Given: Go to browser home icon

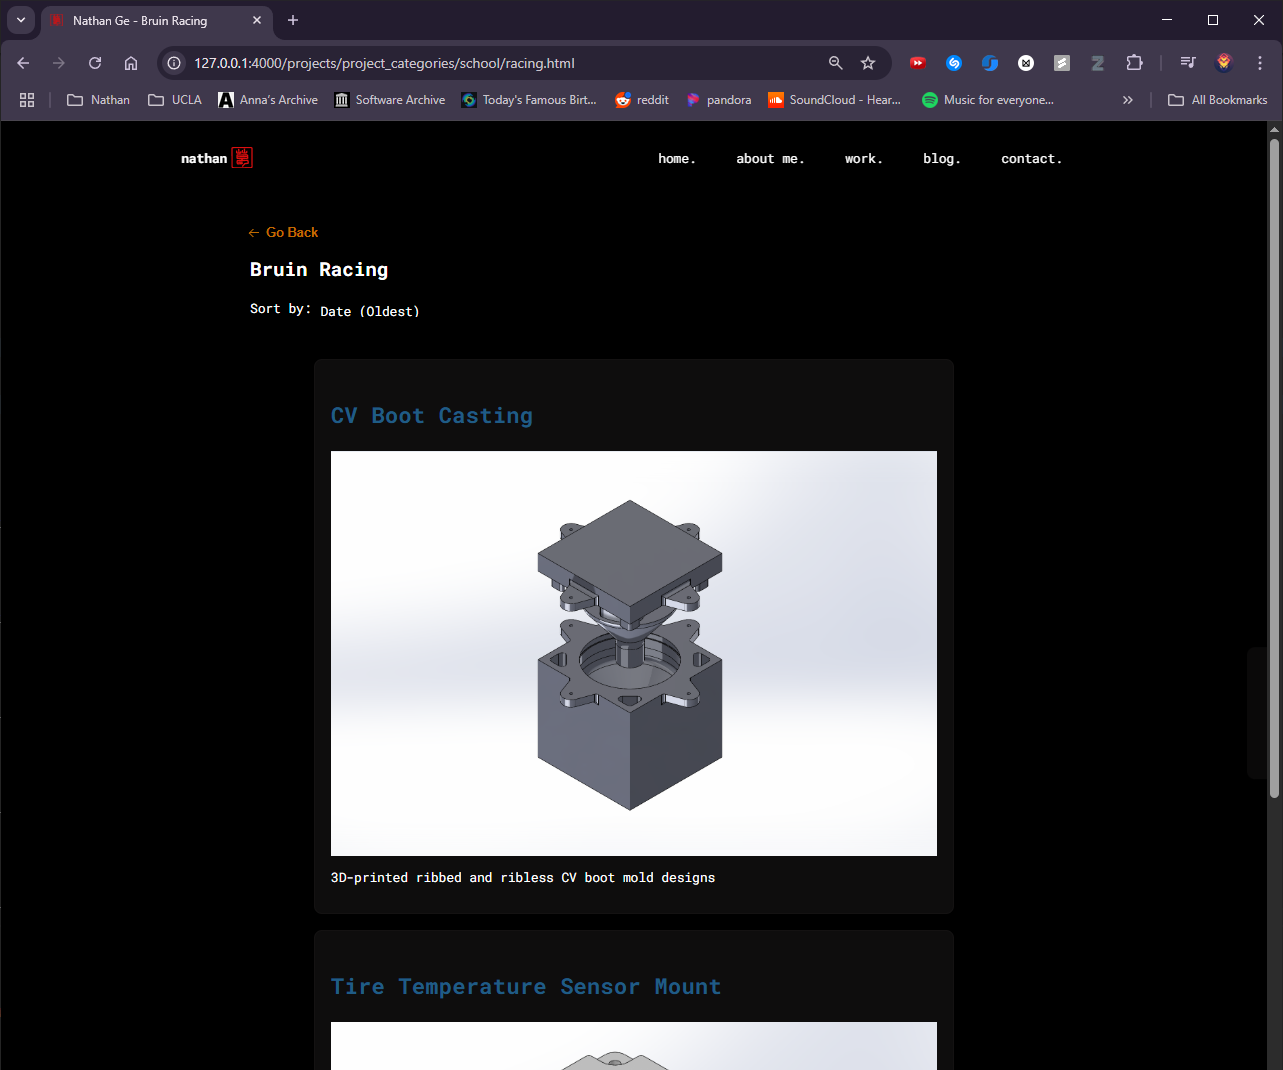Looking at the screenshot, I should [x=131, y=63].
